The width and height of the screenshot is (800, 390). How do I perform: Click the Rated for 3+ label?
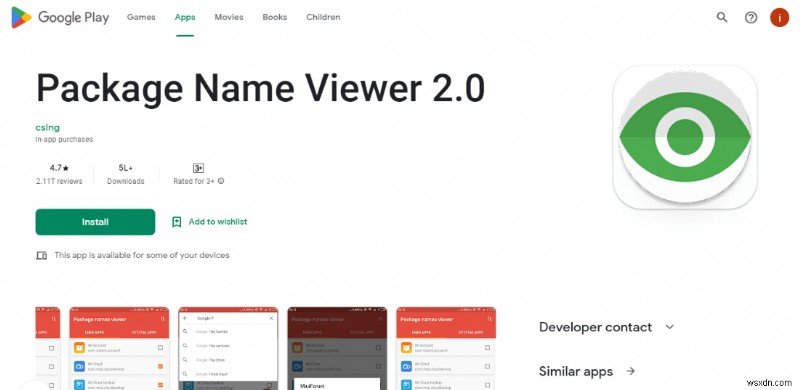coord(195,181)
